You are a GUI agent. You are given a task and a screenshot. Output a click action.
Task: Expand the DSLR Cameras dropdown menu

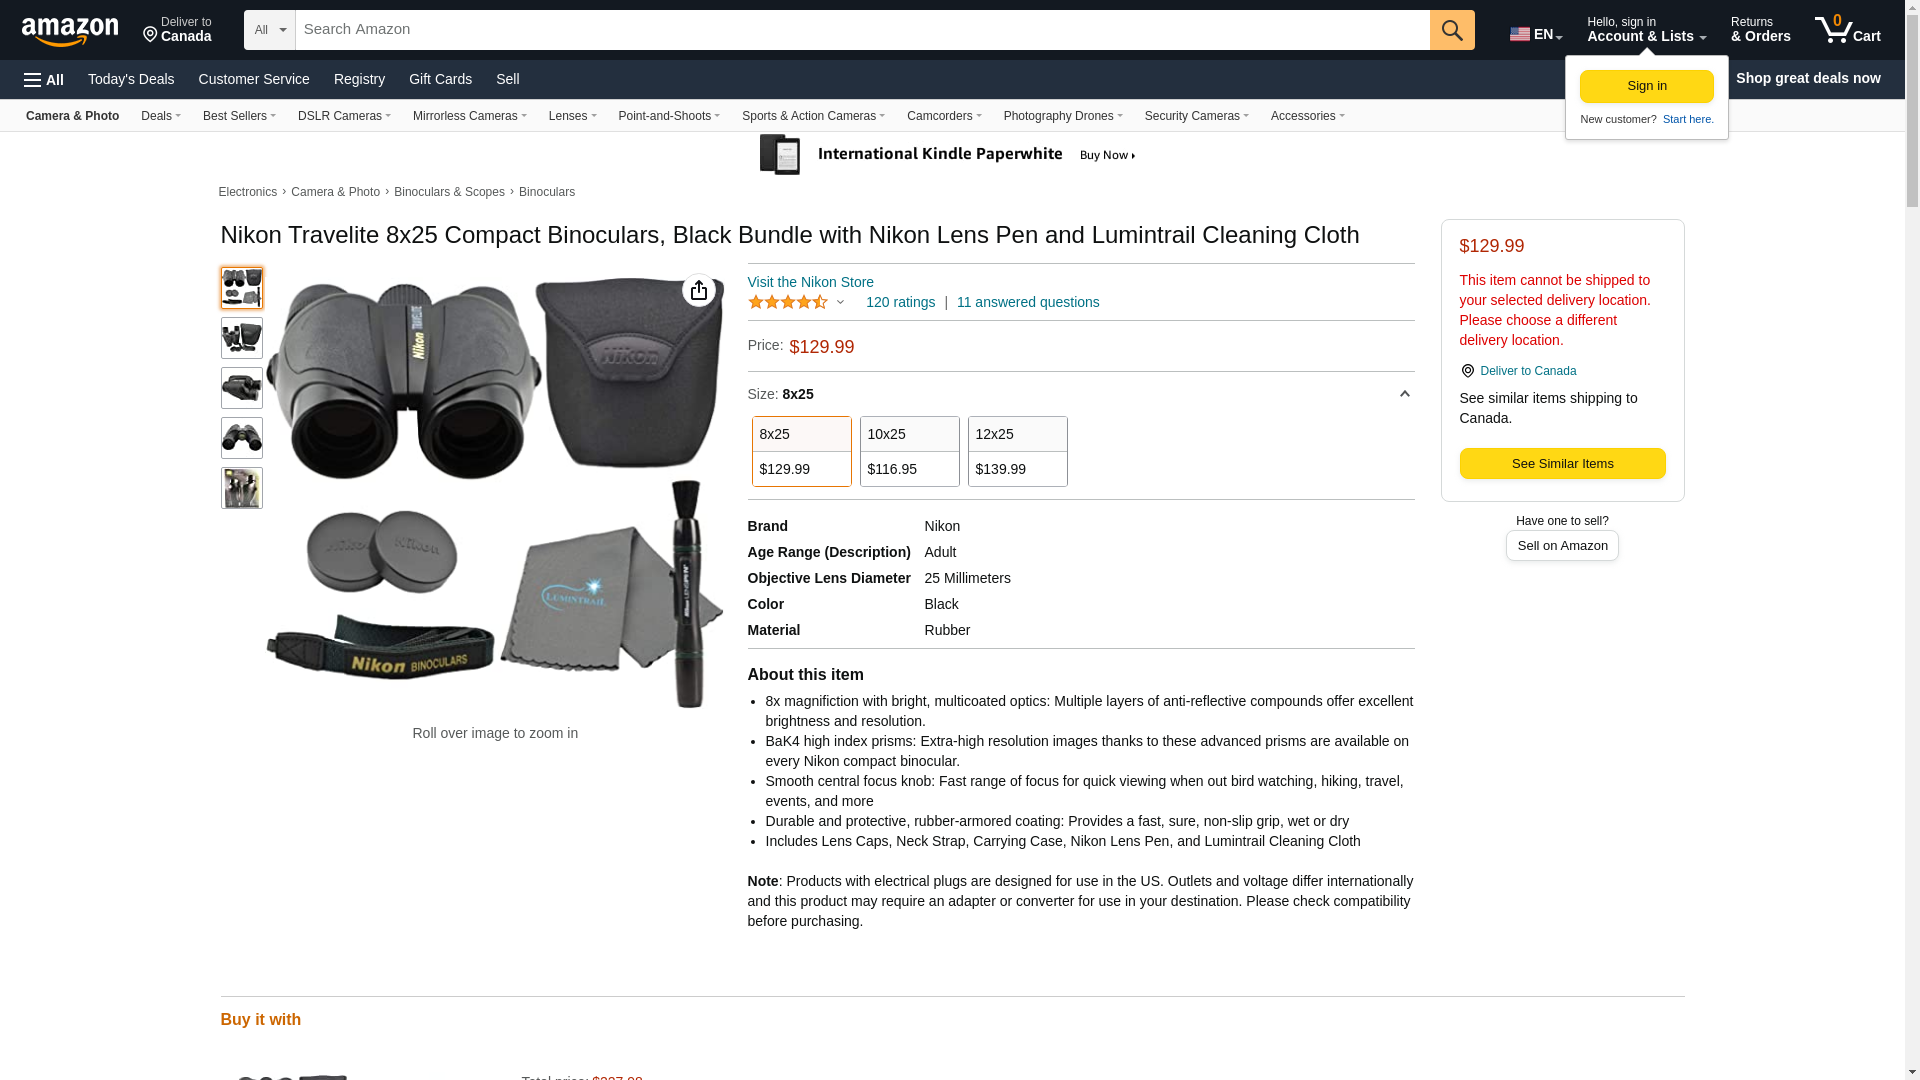tap(344, 116)
